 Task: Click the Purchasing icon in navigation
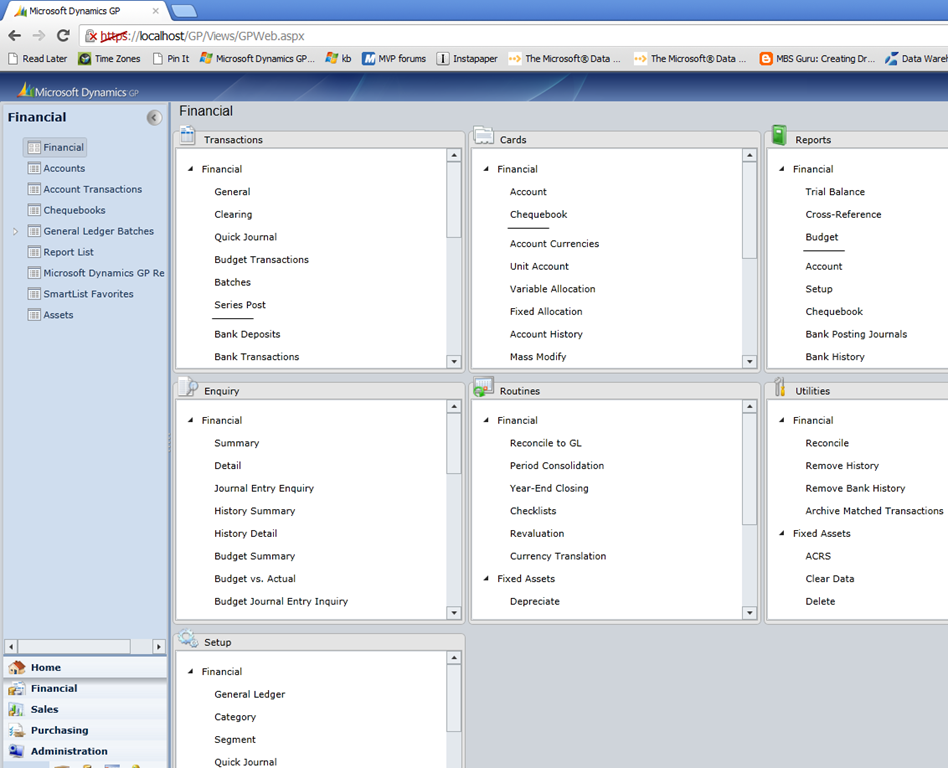[x=16, y=731]
